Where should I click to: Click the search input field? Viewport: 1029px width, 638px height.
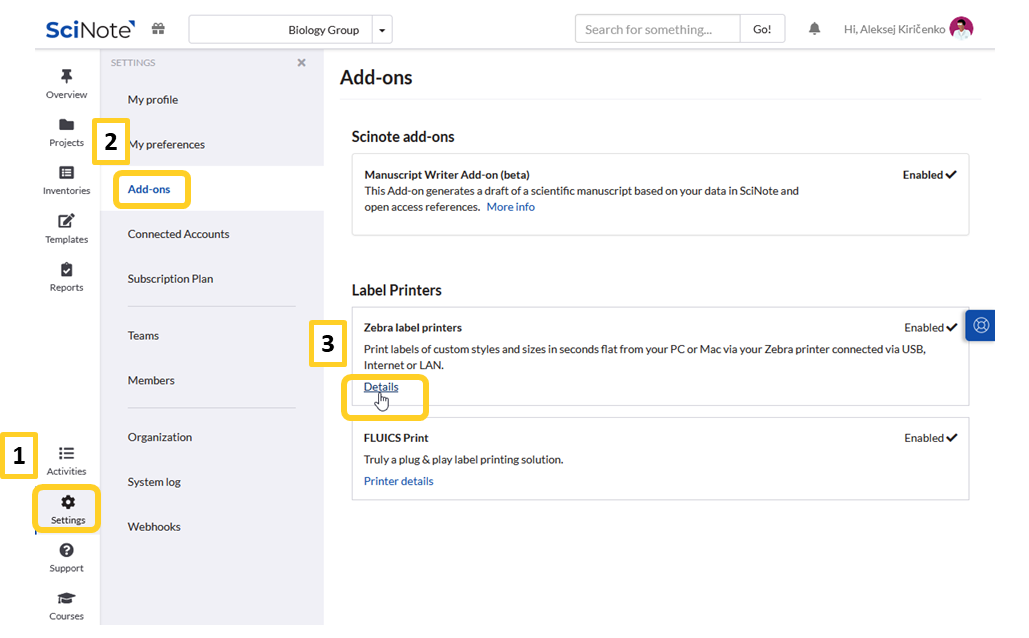tap(657, 29)
